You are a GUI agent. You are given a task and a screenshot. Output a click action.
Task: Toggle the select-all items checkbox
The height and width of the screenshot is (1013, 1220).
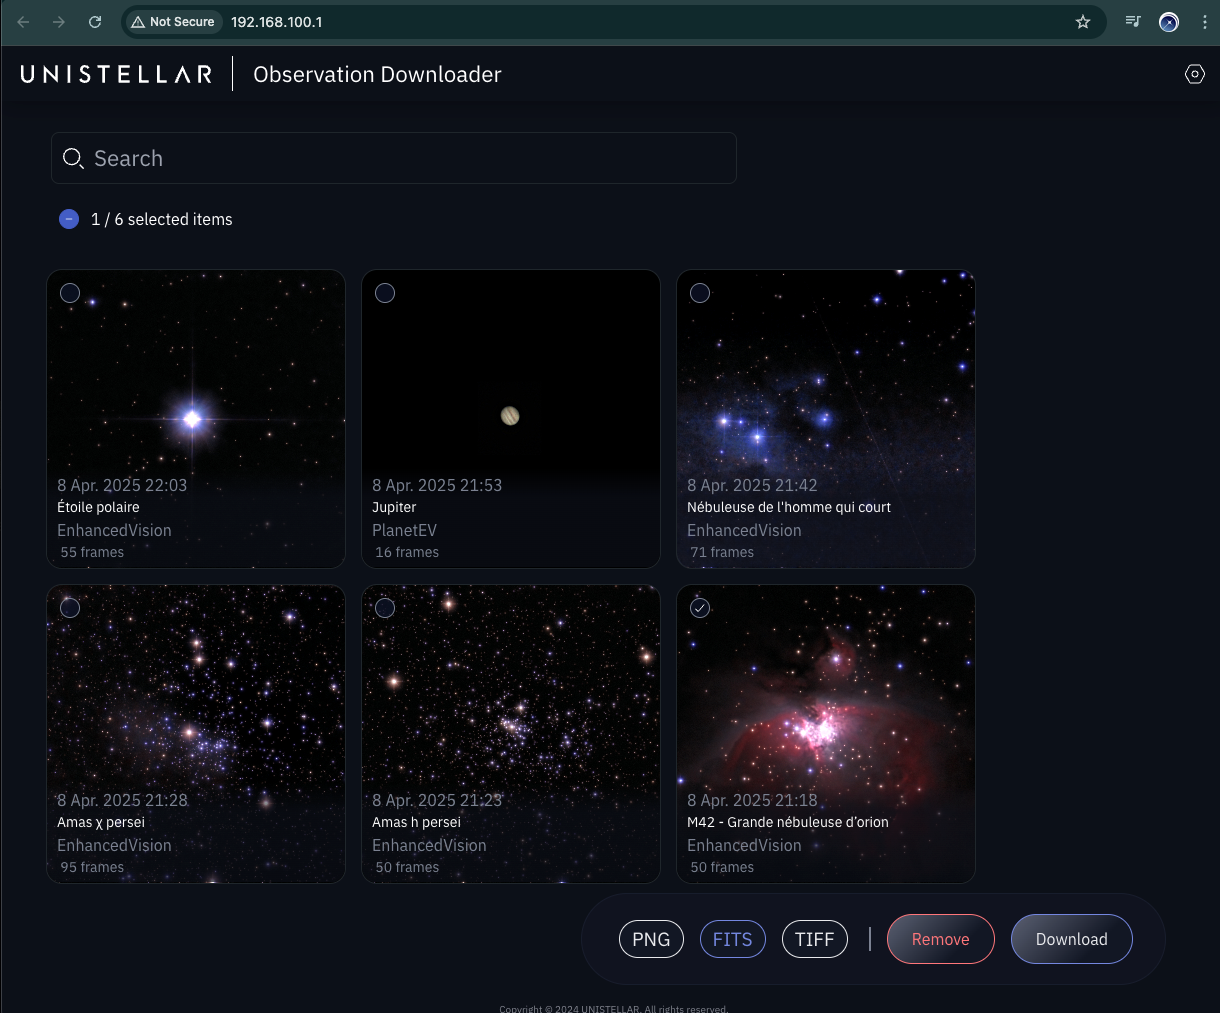click(69, 219)
